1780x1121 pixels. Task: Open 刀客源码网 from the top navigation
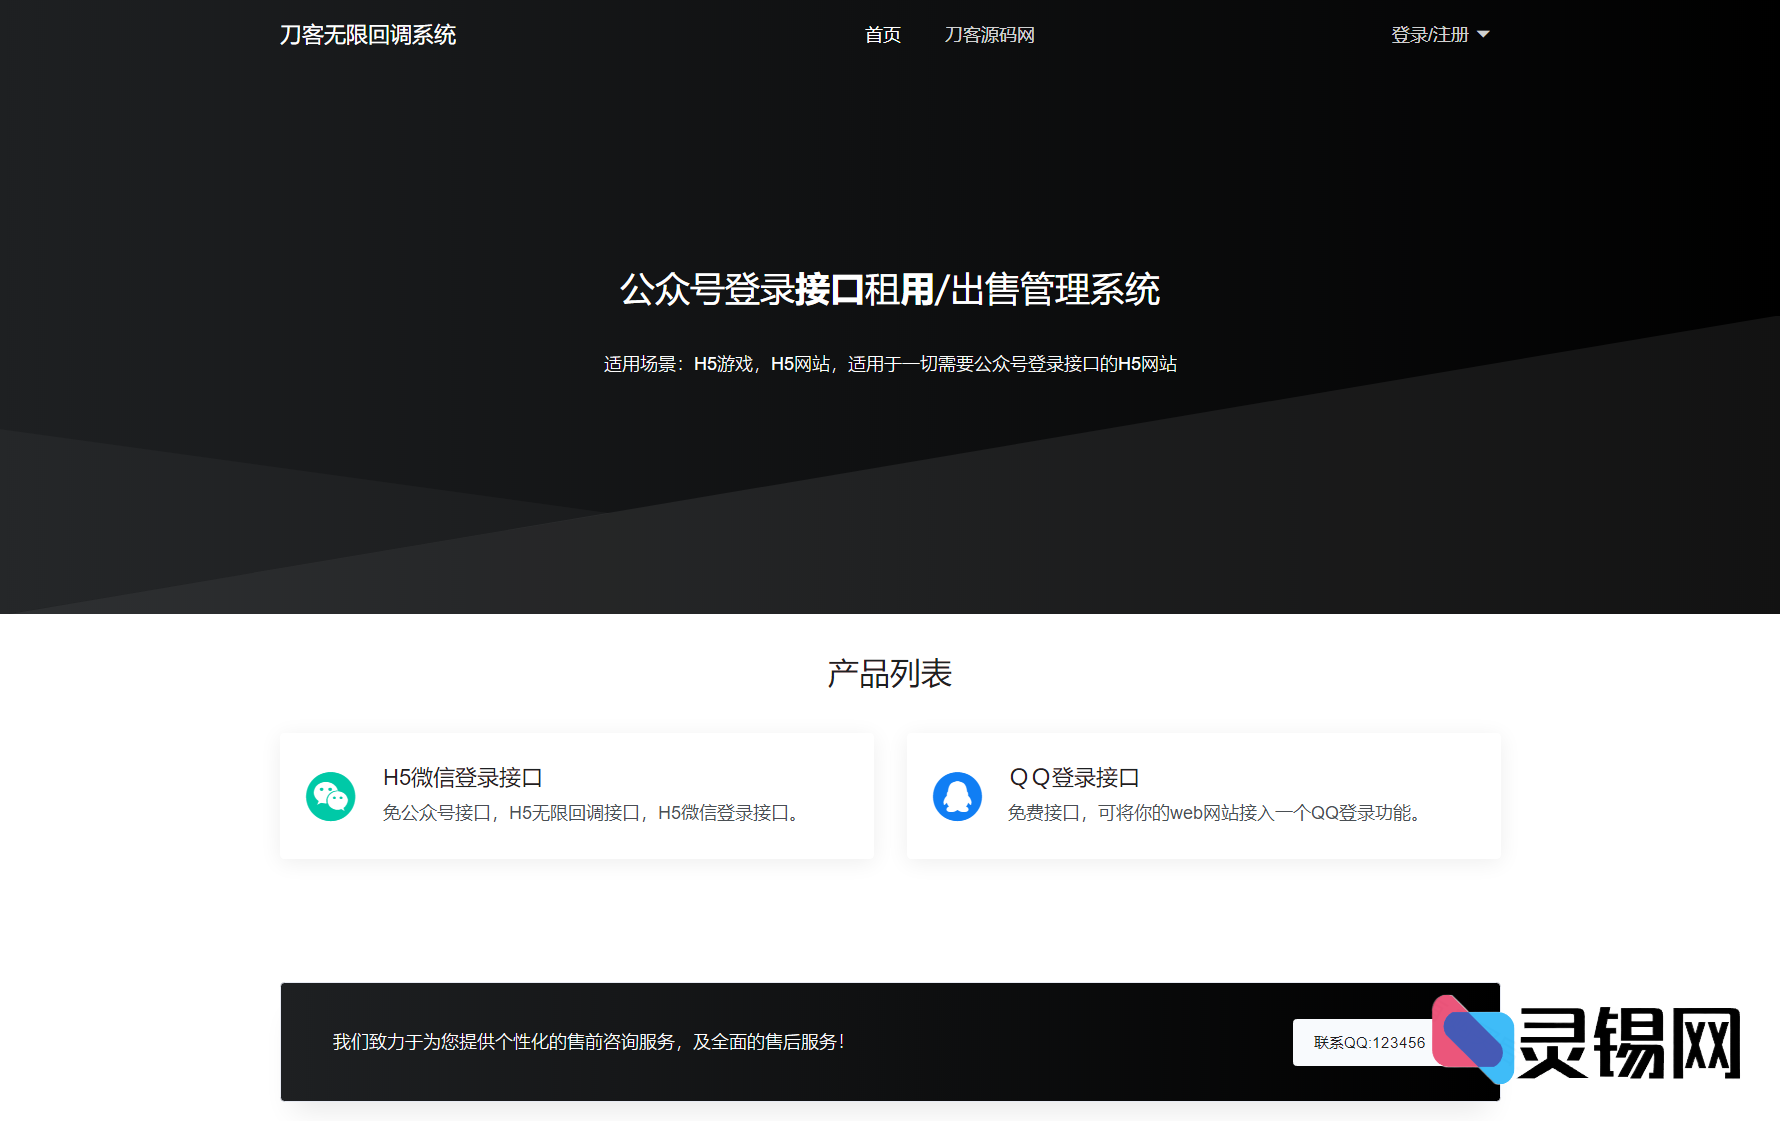(x=990, y=35)
